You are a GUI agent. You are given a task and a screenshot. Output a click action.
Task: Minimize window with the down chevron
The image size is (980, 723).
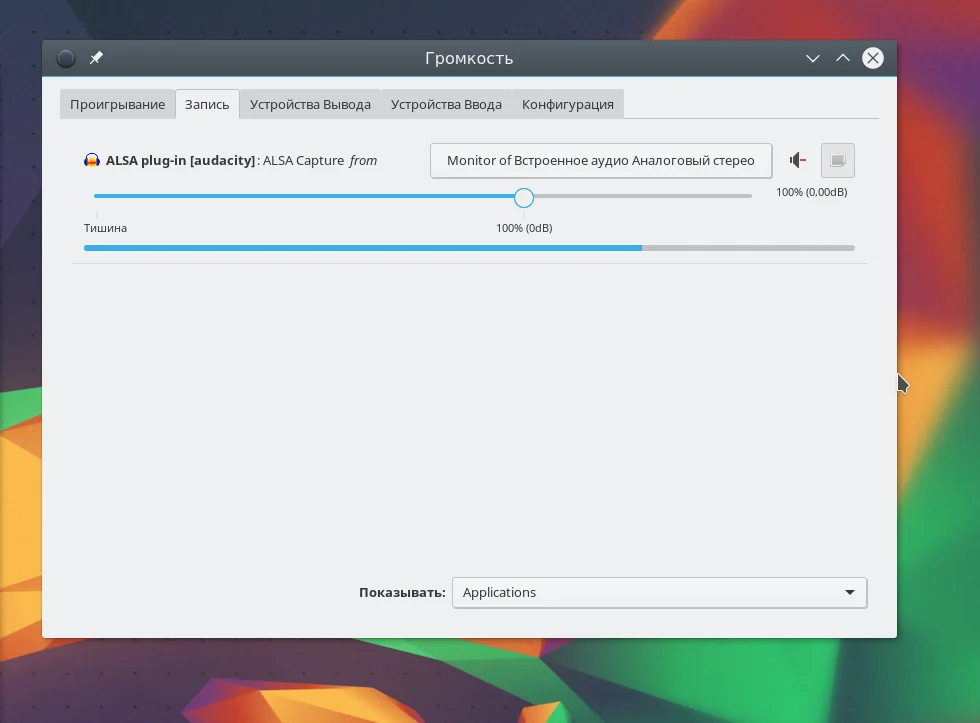click(812, 58)
